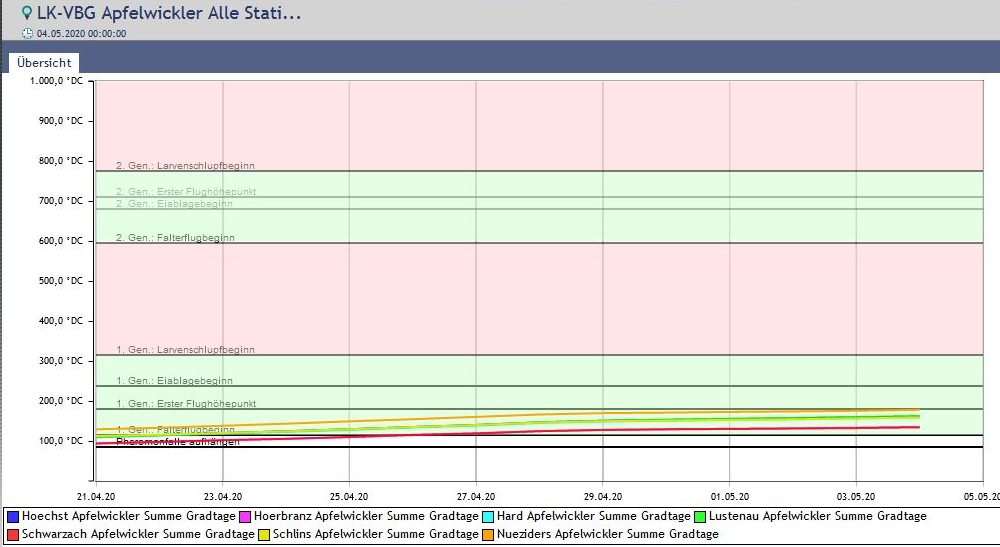The image size is (1000, 547).
Task: Toggle Lustenau Apfelwickler Summe Gradtage series label
Action: tap(817, 517)
